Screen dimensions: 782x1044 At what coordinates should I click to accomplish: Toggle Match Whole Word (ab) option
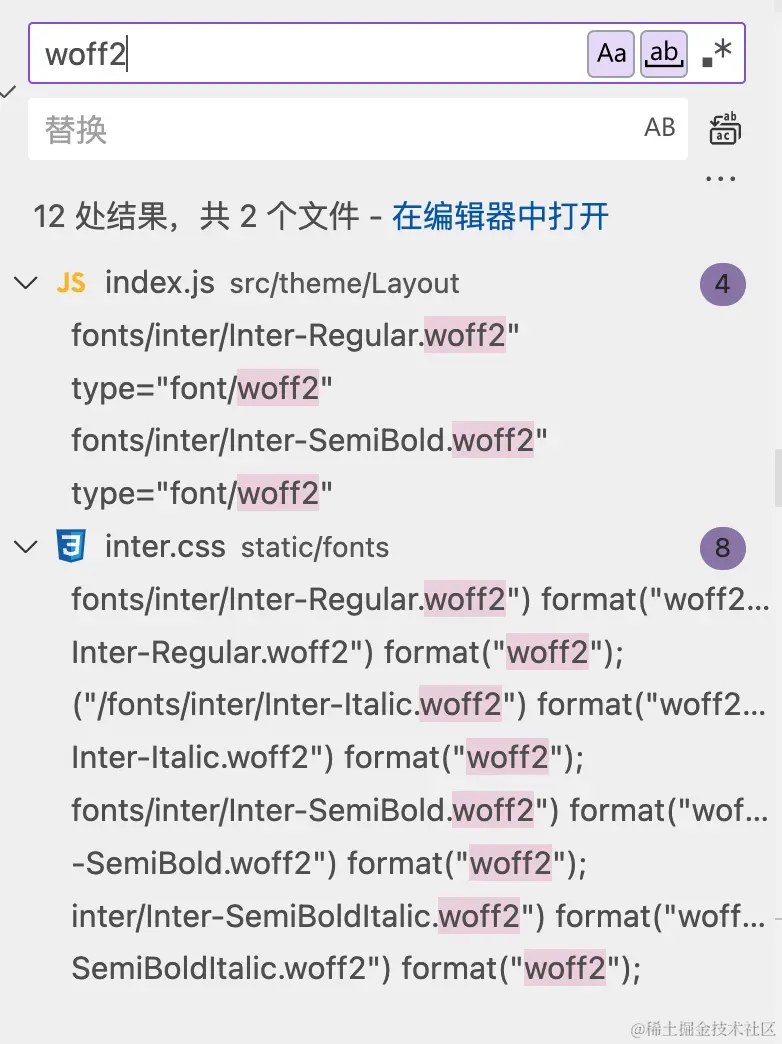[664, 53]
